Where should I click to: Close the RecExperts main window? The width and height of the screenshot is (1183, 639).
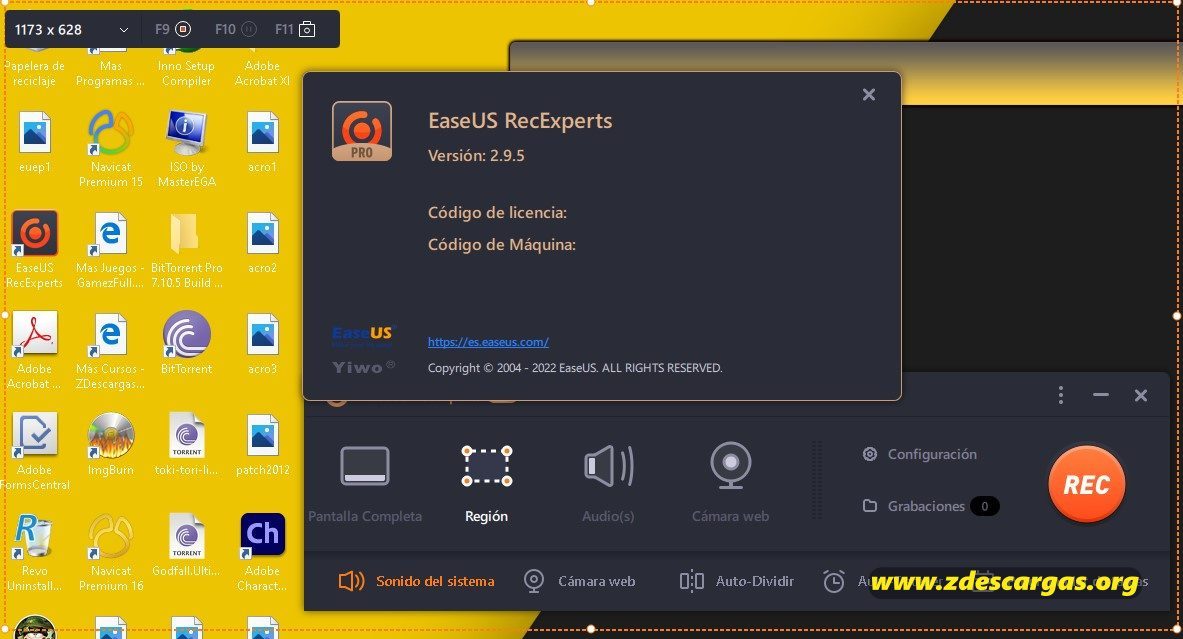[x=1141, y=395]
